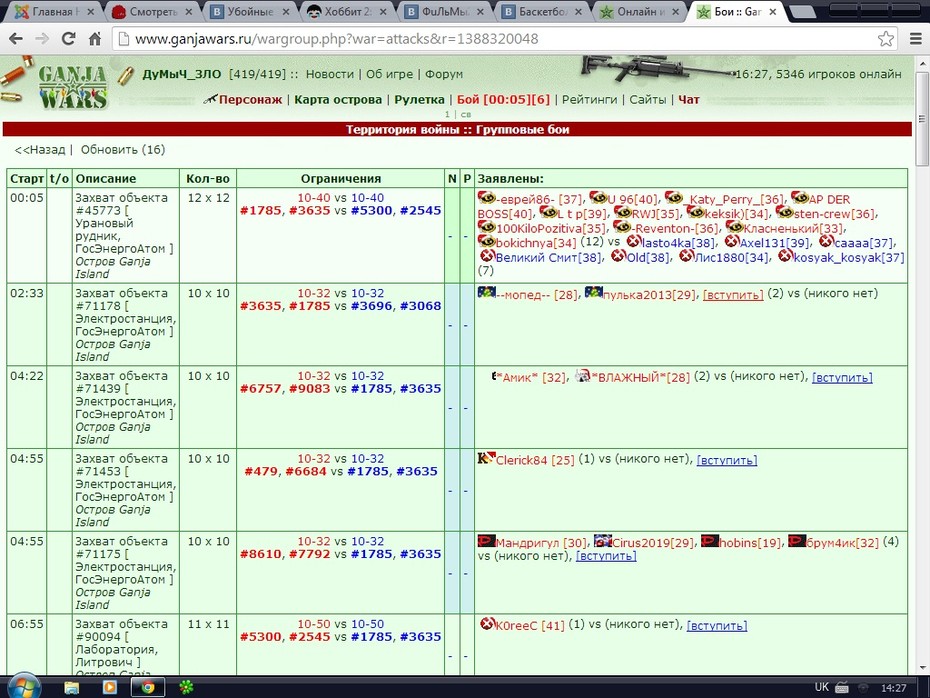Image resolution: width=930 pixels, height=698 pixels.
Task: Open Windows Start button
Action: (x=24, y=687)
